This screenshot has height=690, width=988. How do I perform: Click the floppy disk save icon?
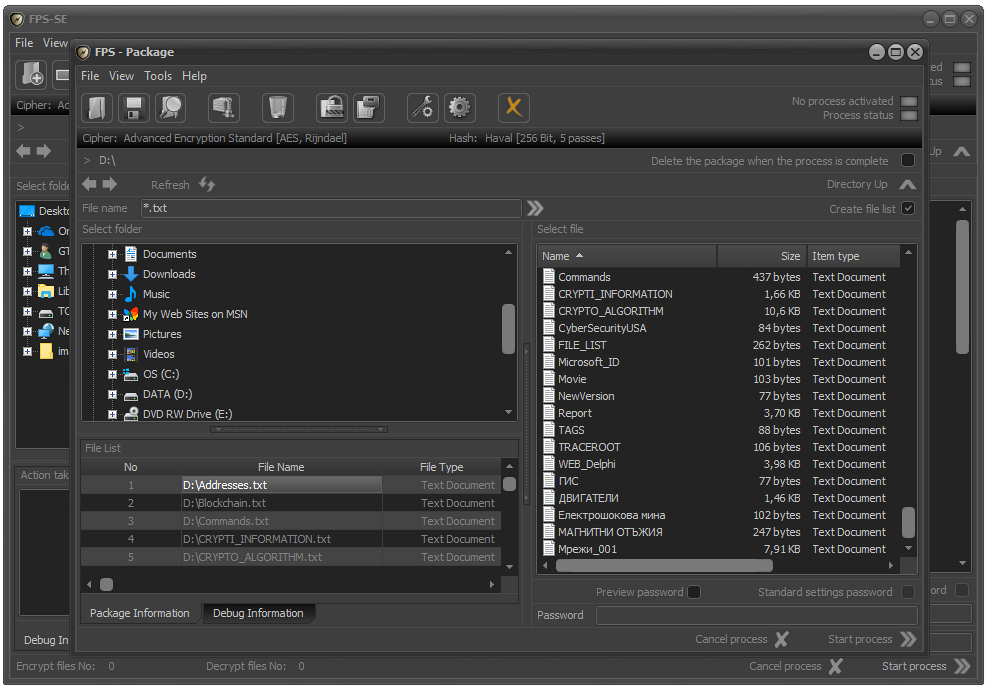135,107
